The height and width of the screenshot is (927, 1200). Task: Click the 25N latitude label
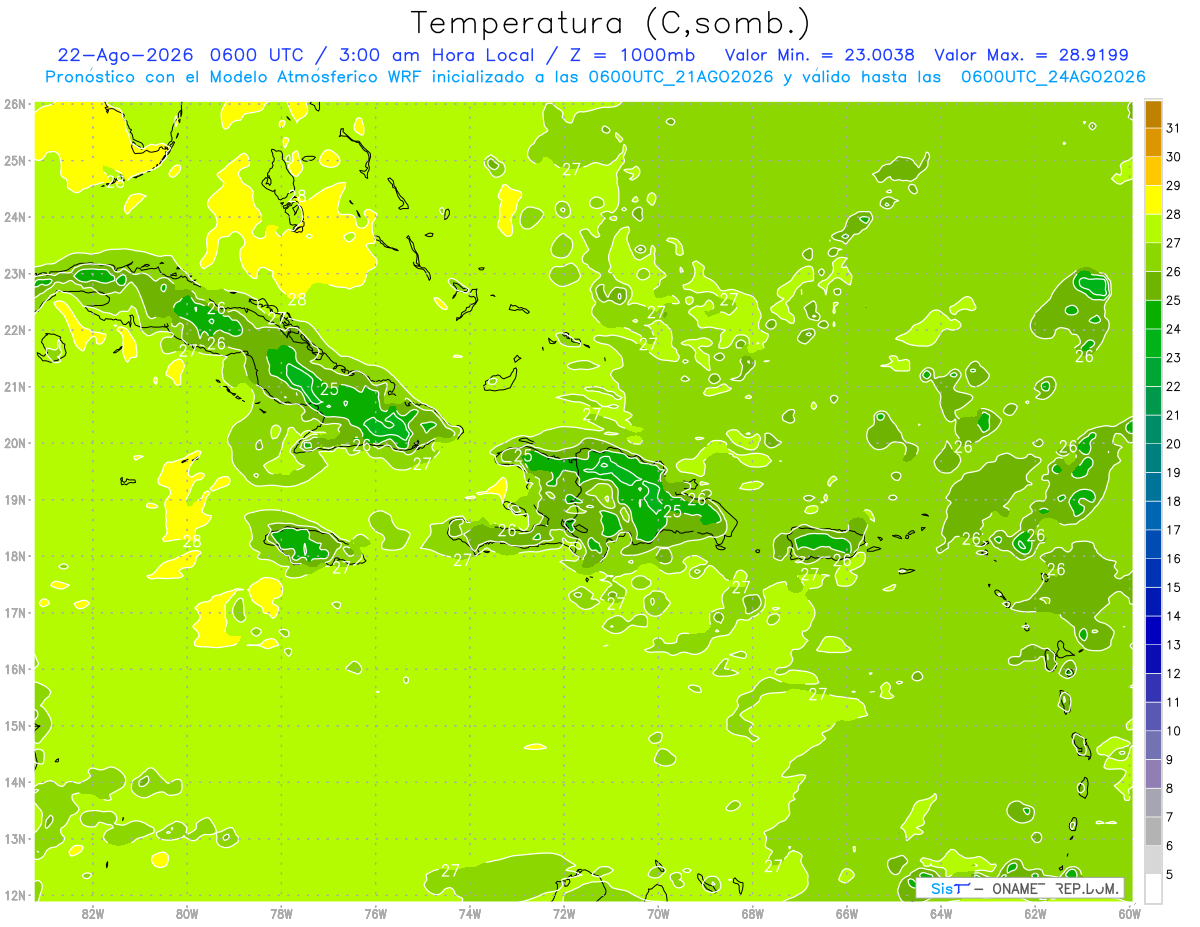click(14, 160)
